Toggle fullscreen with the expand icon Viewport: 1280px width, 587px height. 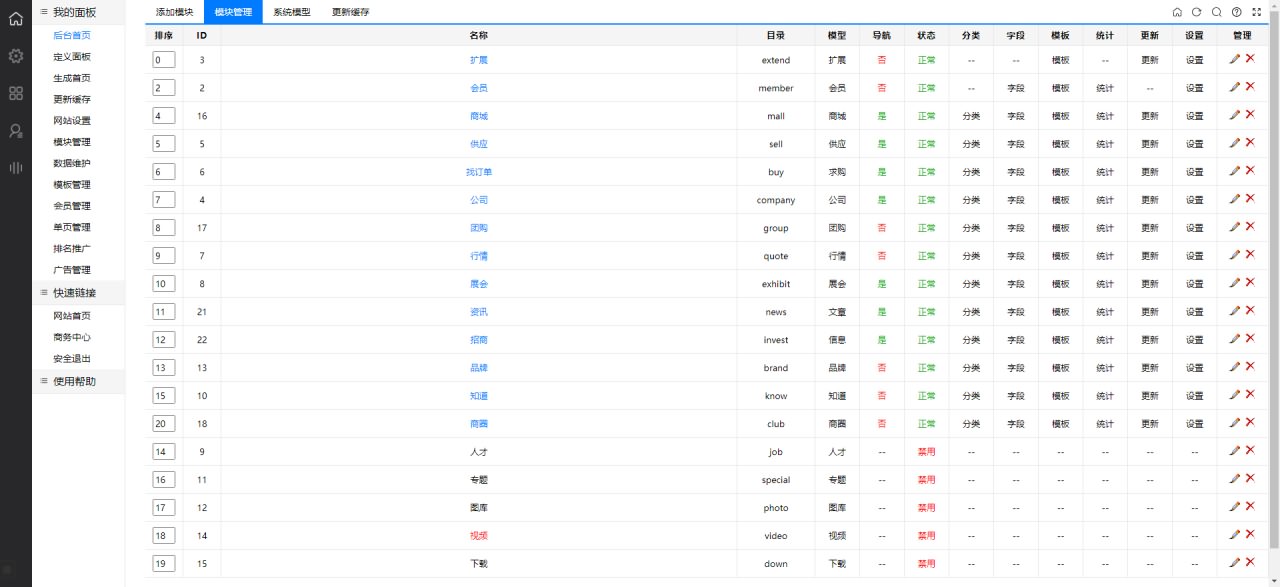click(1257, 12)
